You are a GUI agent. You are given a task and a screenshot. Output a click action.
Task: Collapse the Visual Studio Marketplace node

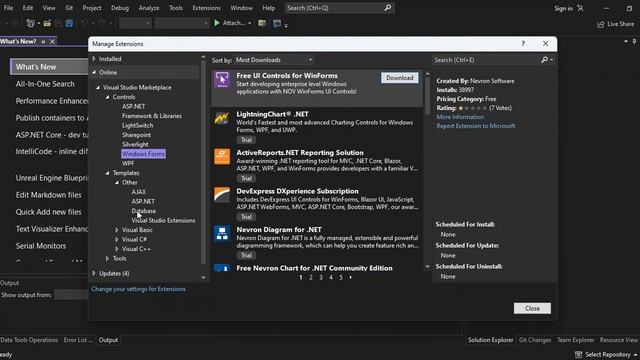coord(98,87)
